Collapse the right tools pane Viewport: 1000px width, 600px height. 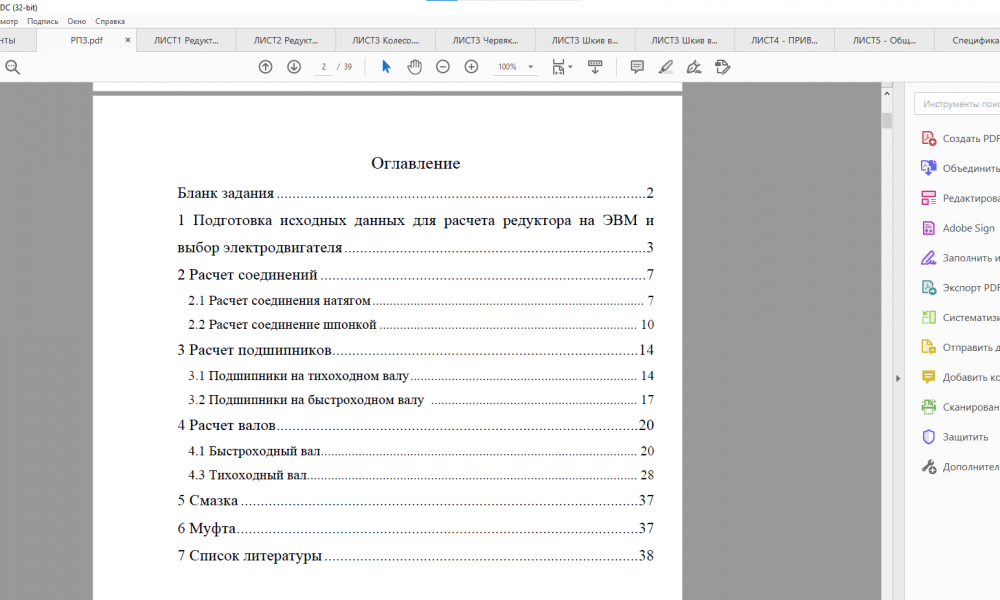click(x=897, y=378)
